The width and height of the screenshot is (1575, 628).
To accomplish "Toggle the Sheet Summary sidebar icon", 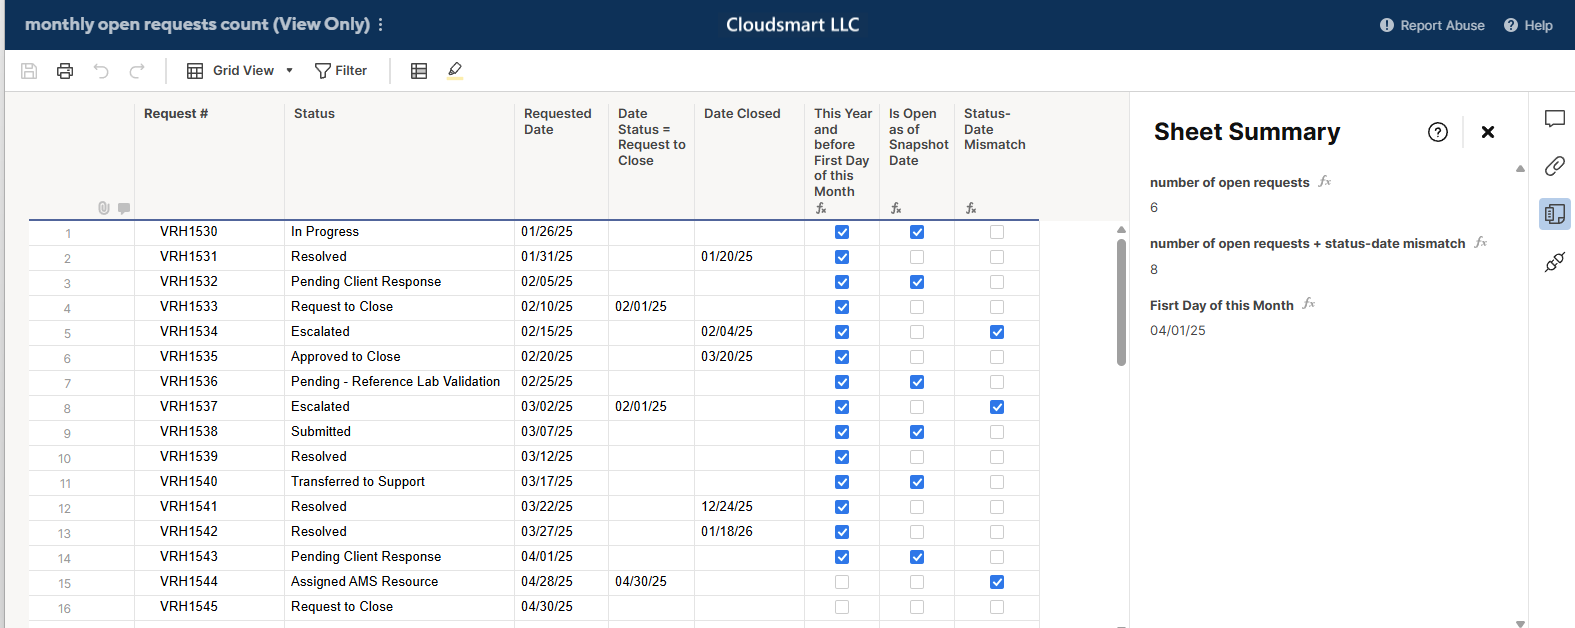I will tap(1555, 214).
